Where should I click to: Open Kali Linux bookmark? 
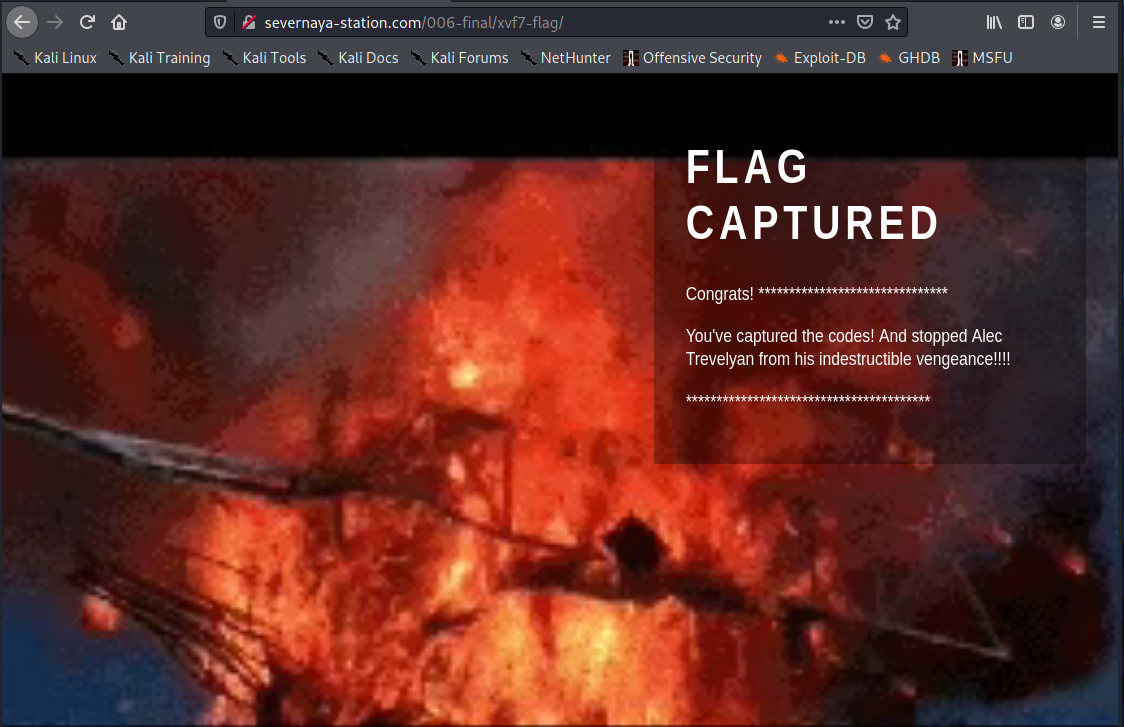pos(55,58)
